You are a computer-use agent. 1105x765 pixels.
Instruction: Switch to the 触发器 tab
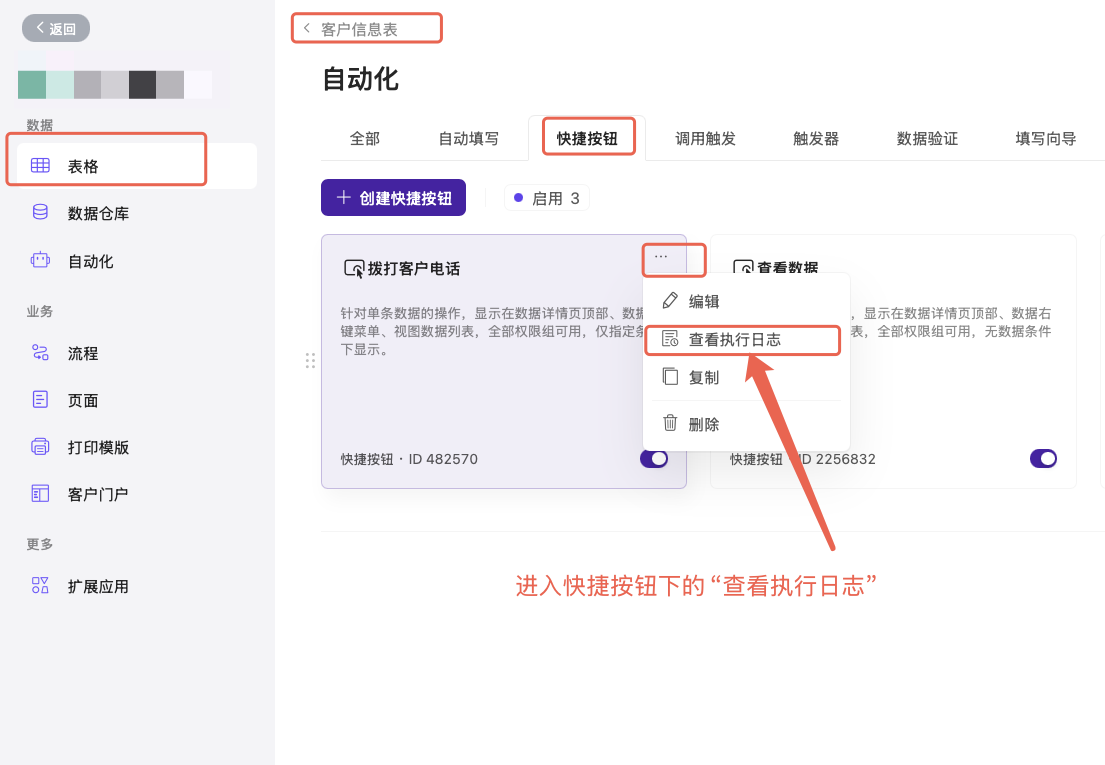coord(816,139)
